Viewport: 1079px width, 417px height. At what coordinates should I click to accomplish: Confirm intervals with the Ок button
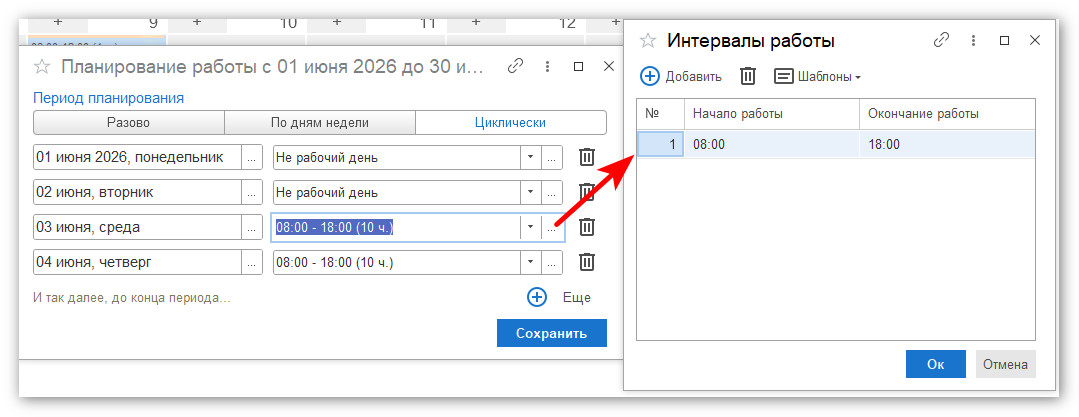click(936, 364)
